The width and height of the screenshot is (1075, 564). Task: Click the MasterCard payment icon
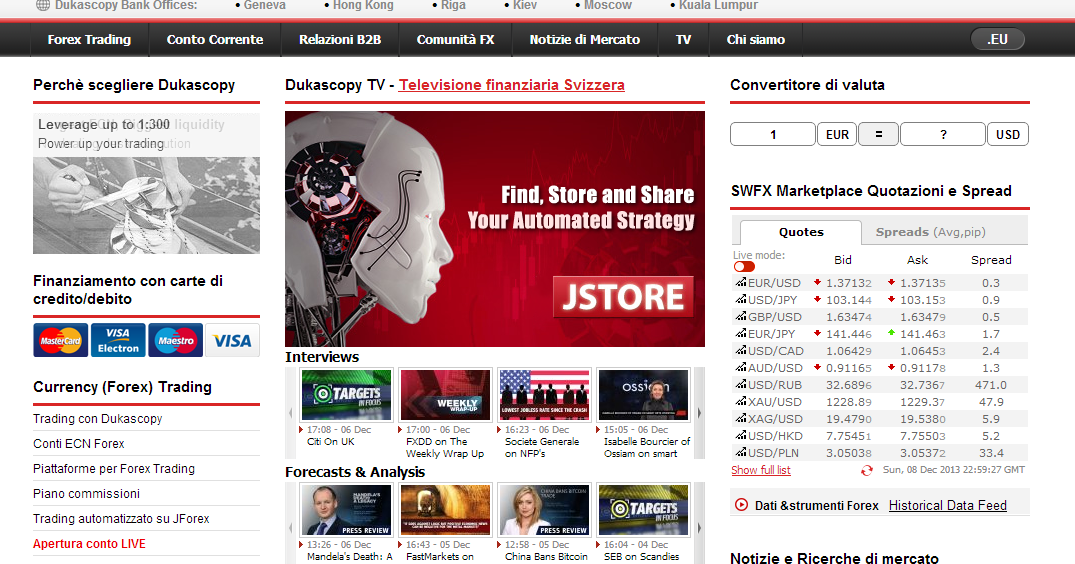pyautogui.click(x=60, y=340)
